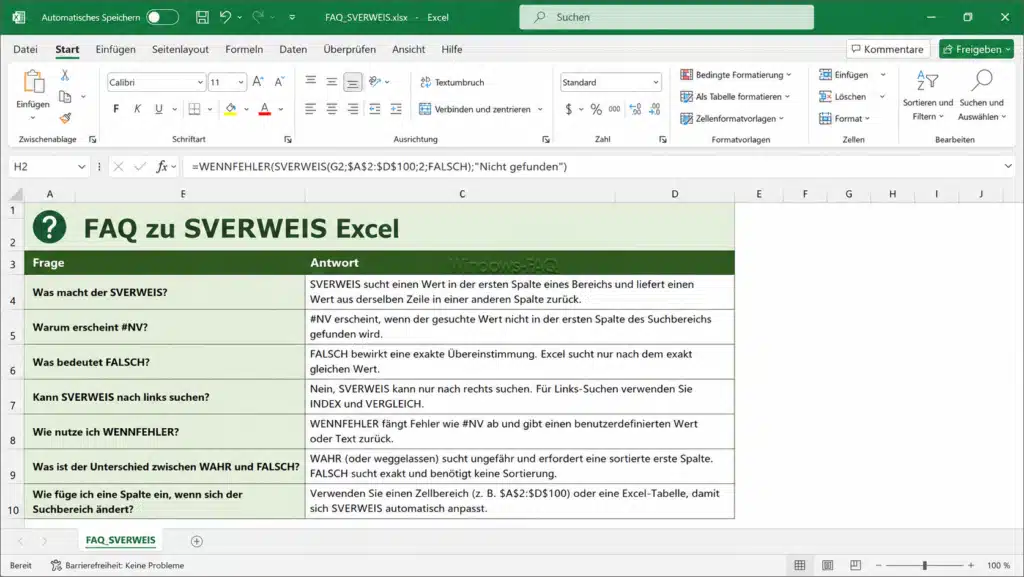Switch to Page Layout view icon
1024x577 pixels.
click(x=827, y=566)
